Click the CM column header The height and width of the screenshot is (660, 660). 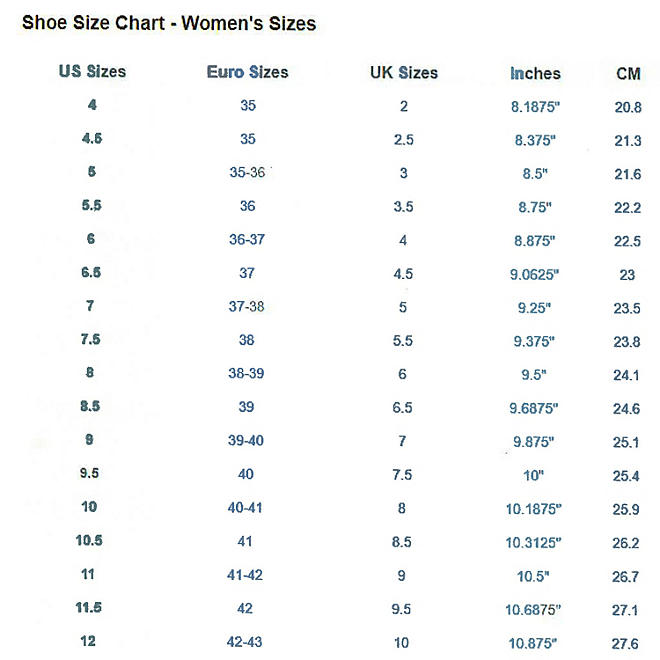(x=628, y=73)
